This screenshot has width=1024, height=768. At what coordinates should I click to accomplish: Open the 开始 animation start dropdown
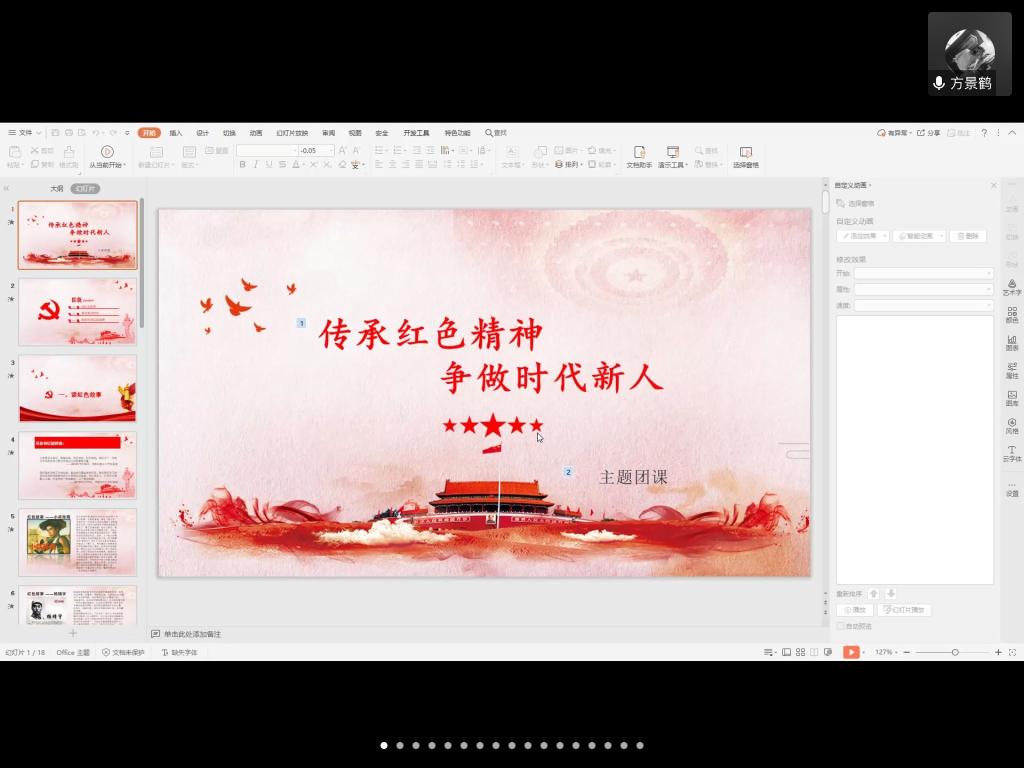click(923, 273)
